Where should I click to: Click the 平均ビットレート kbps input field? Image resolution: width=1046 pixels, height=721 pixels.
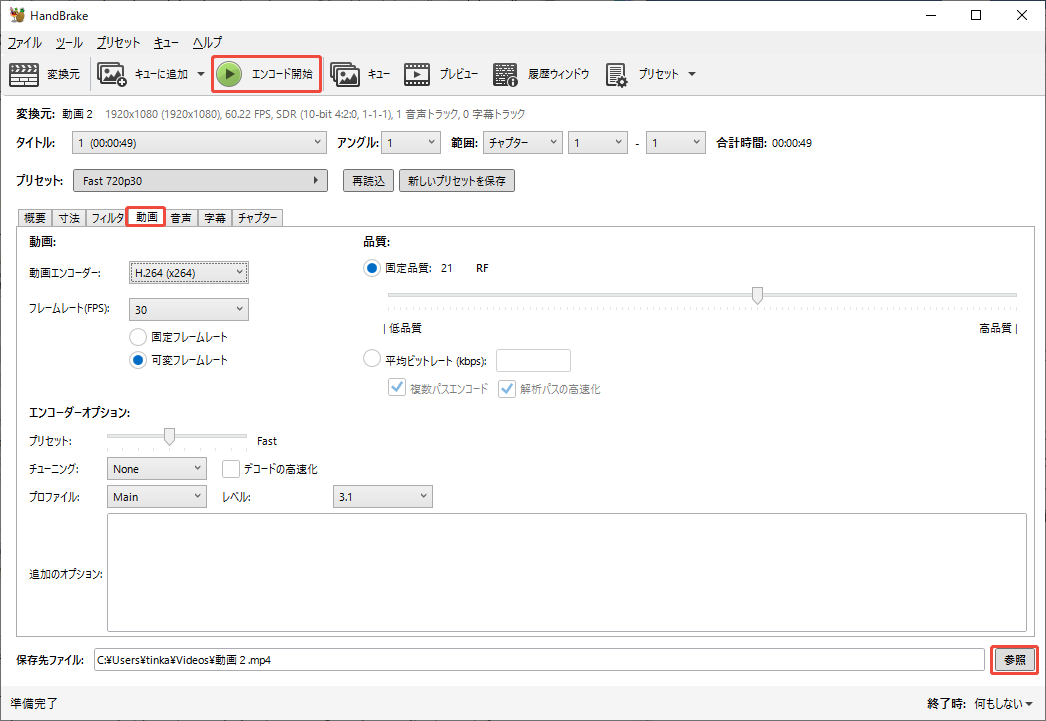click(534, 360)
